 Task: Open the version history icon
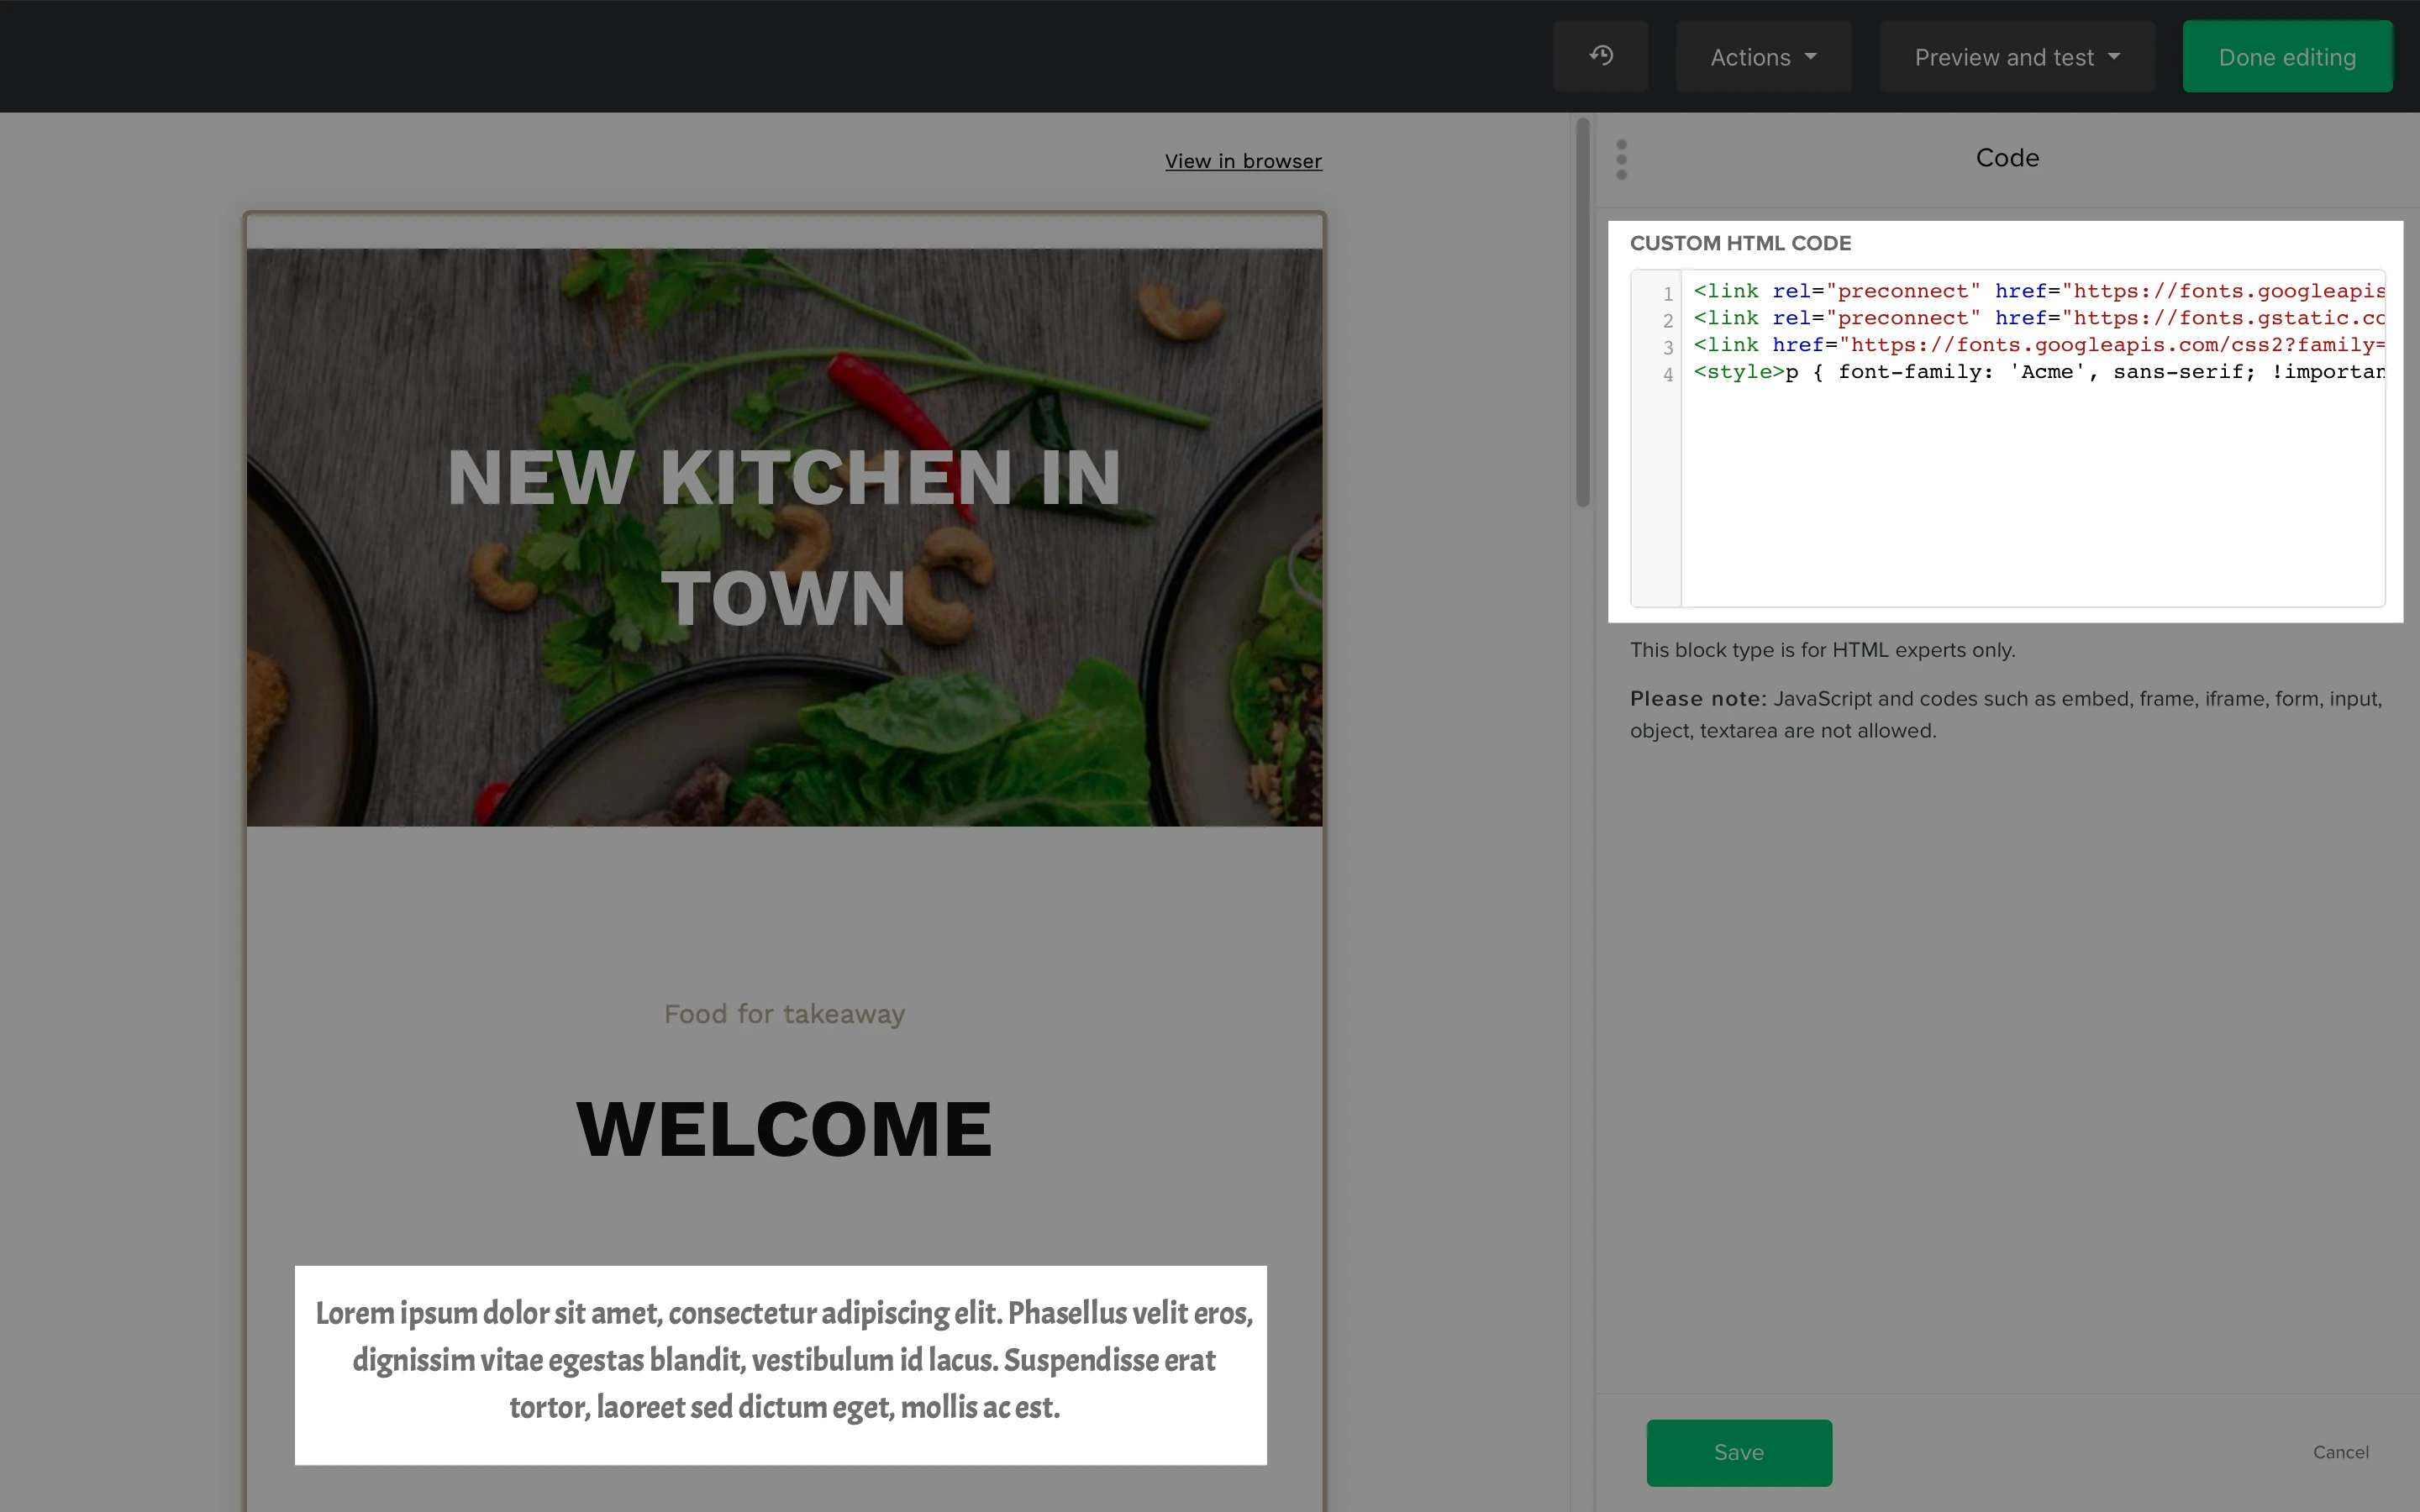coord(1600,56)
